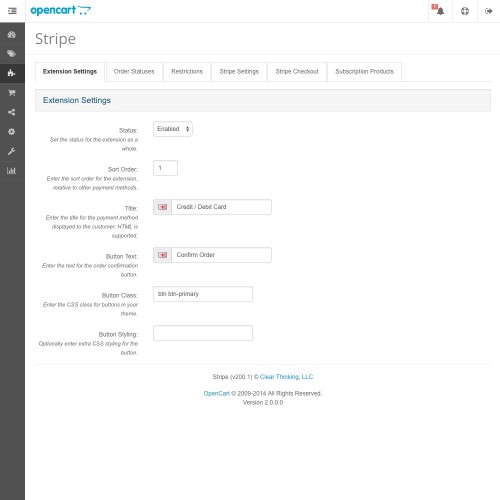Toggle the sidebar menu hamburger icon
Screen dimensions: 500x500
[x=12, y=11]
